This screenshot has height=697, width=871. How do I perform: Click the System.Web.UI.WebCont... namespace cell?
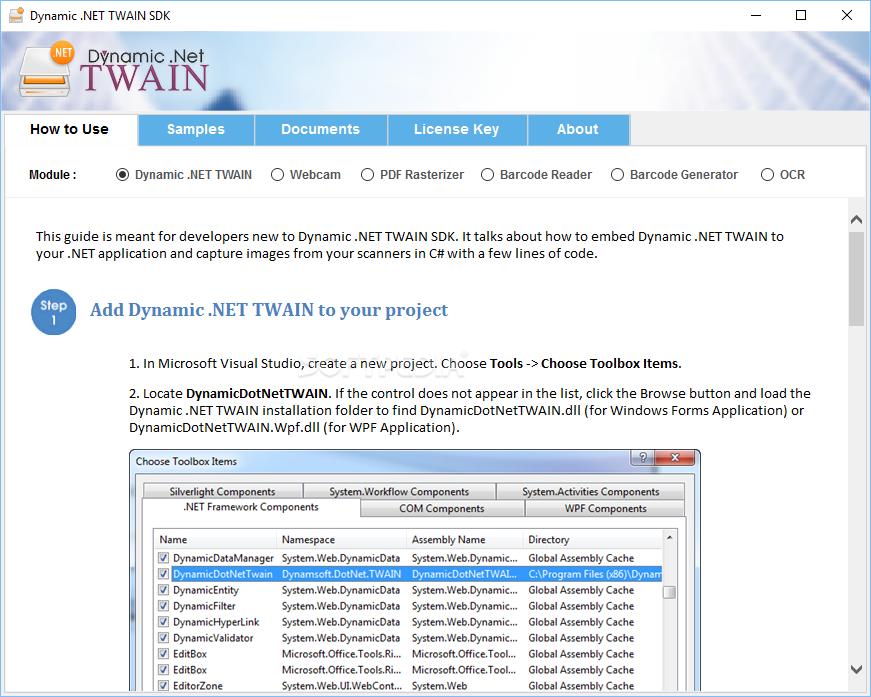(342, 686)
